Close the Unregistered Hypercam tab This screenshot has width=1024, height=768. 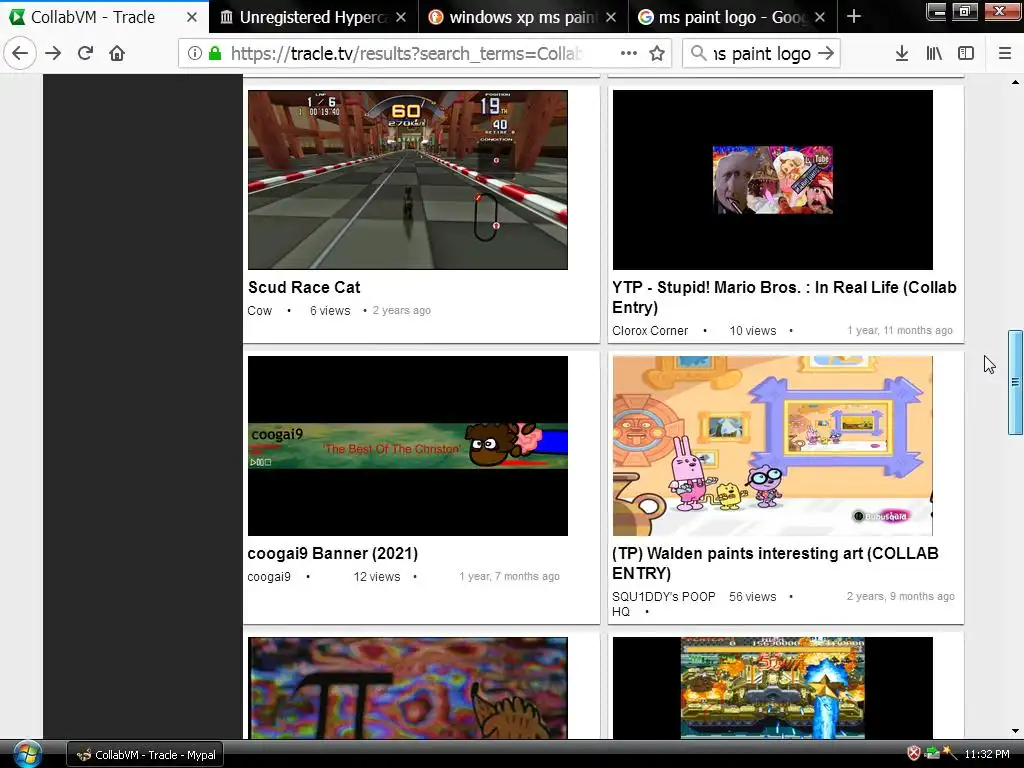[x=402, y=17]
